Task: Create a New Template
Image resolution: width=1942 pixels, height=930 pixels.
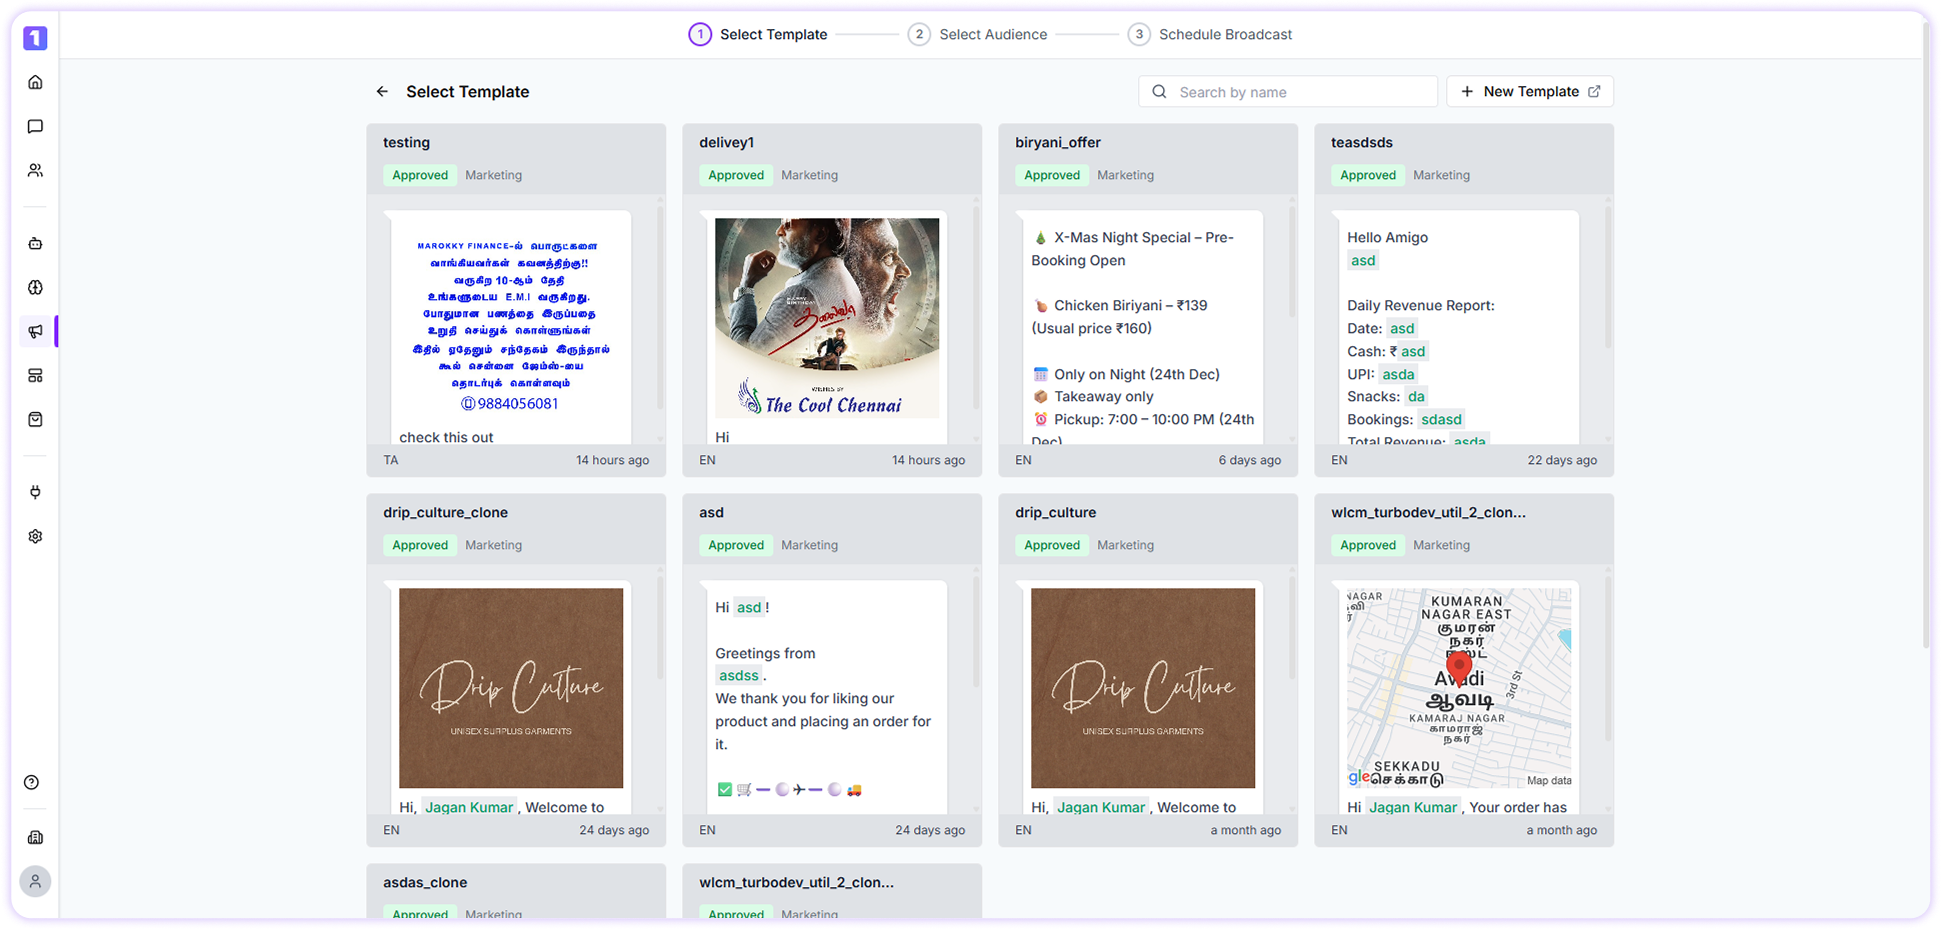Action: (1529, 91)
